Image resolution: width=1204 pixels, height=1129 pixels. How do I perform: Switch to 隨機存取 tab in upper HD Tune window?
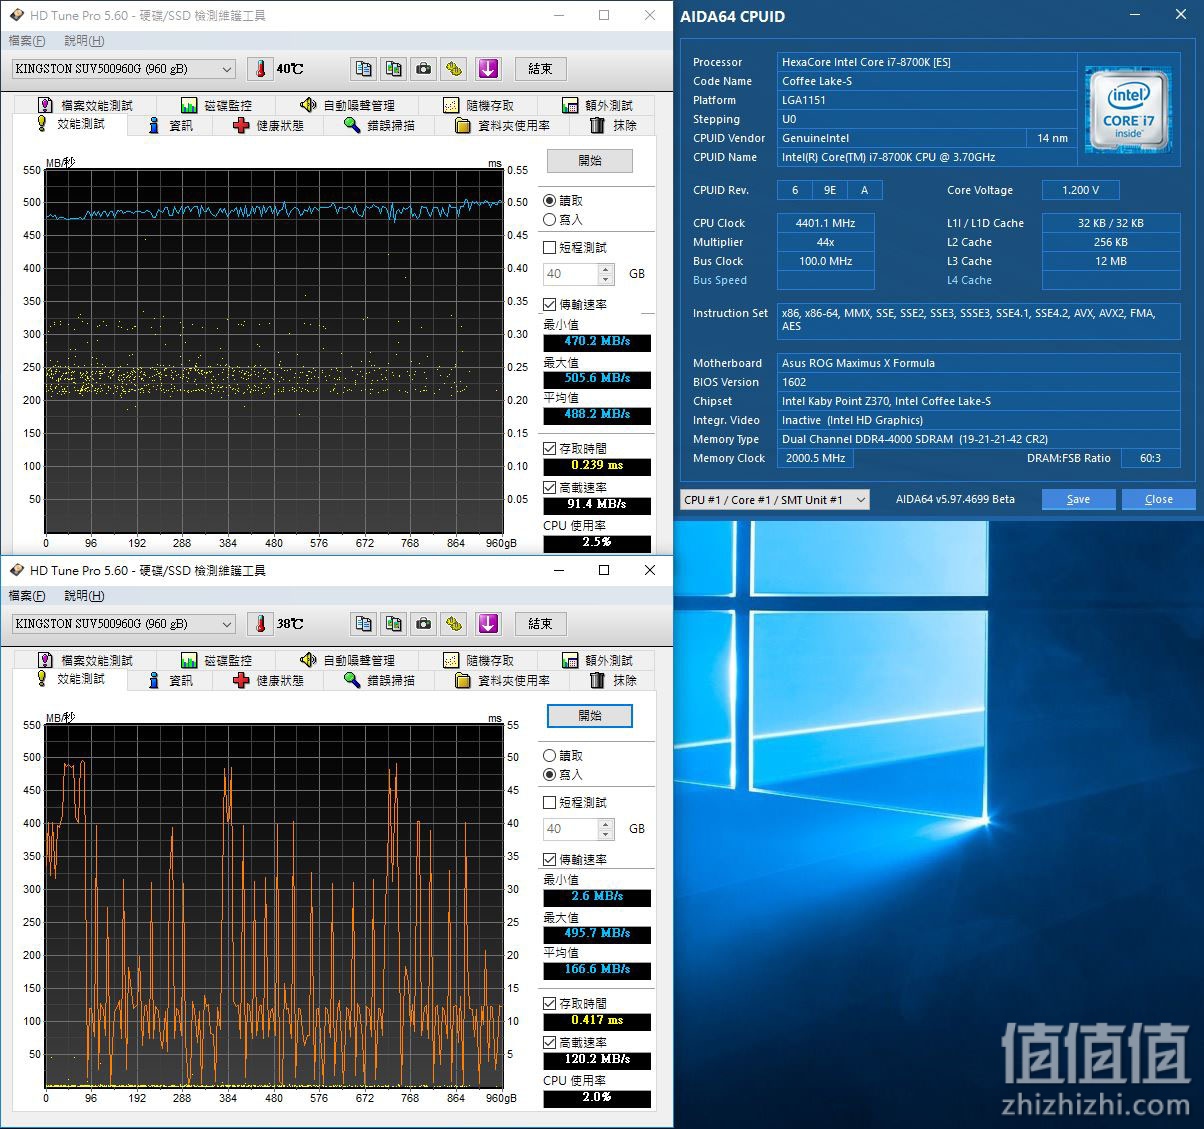tap(479, 105)
